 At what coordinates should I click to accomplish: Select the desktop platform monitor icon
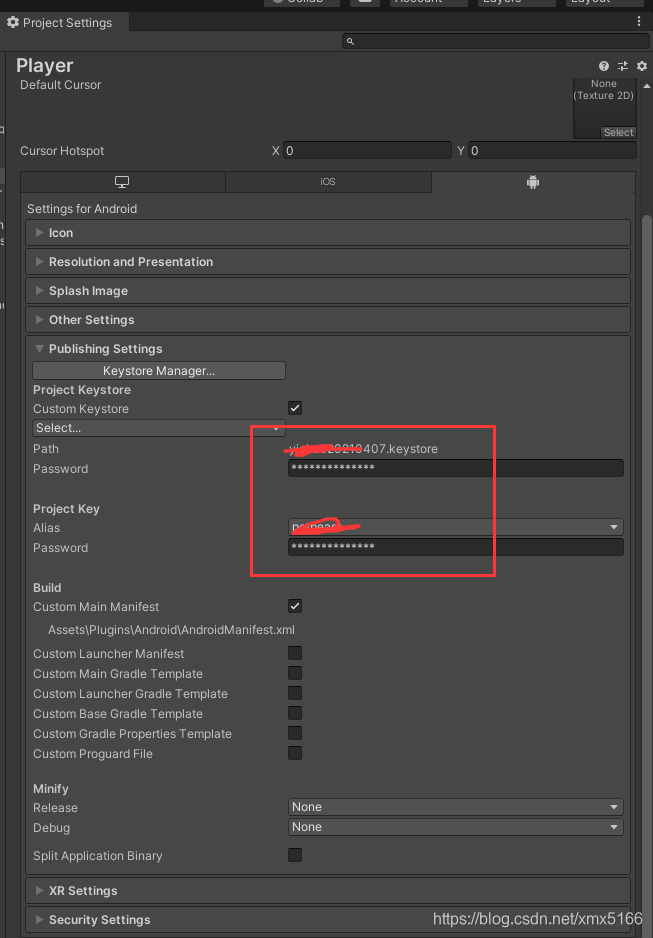coord(121,182)
